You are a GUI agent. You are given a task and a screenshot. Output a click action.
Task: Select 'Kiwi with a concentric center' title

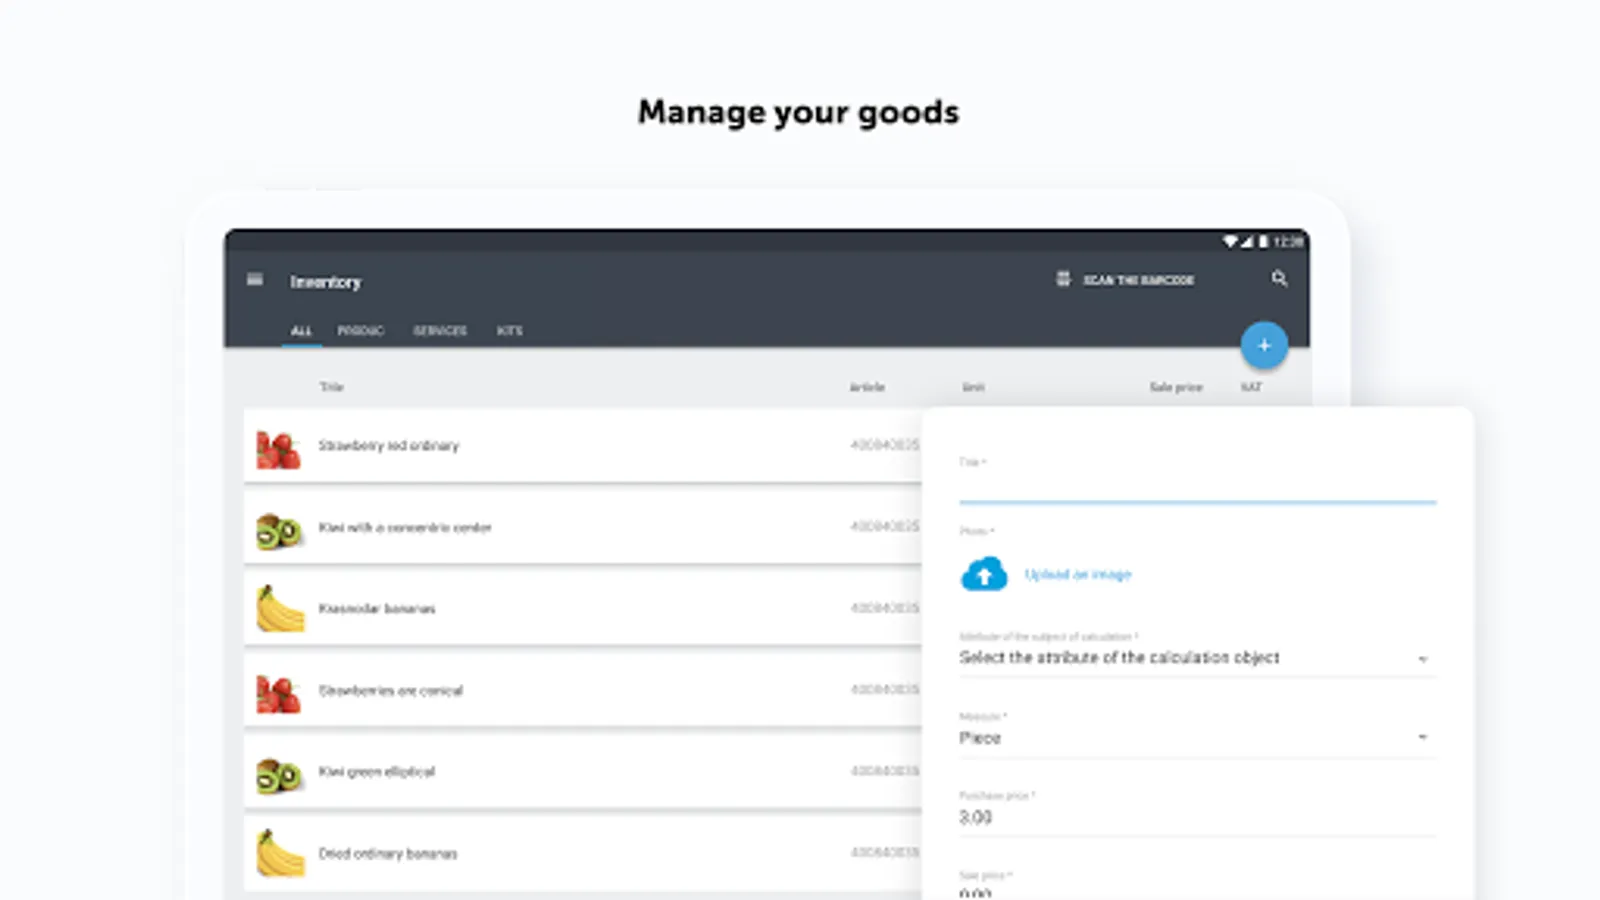pos(405,527)
